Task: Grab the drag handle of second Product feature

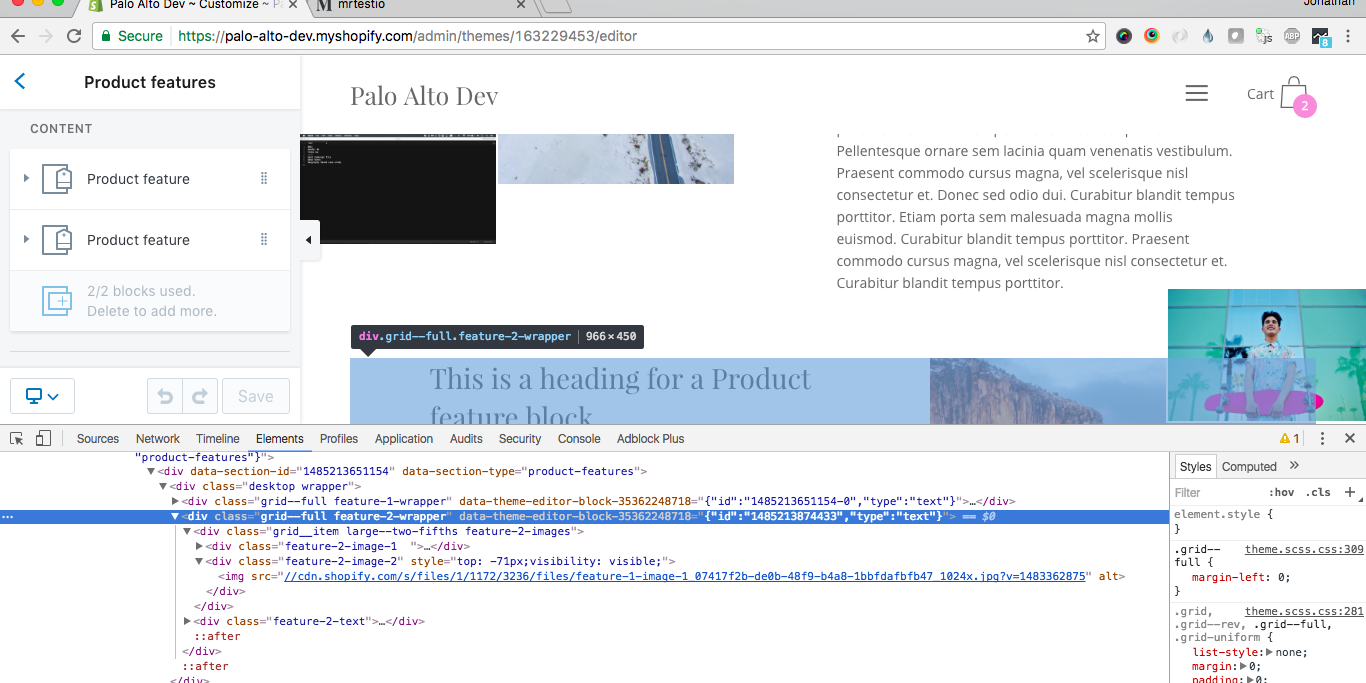Action: pos(264,239)
